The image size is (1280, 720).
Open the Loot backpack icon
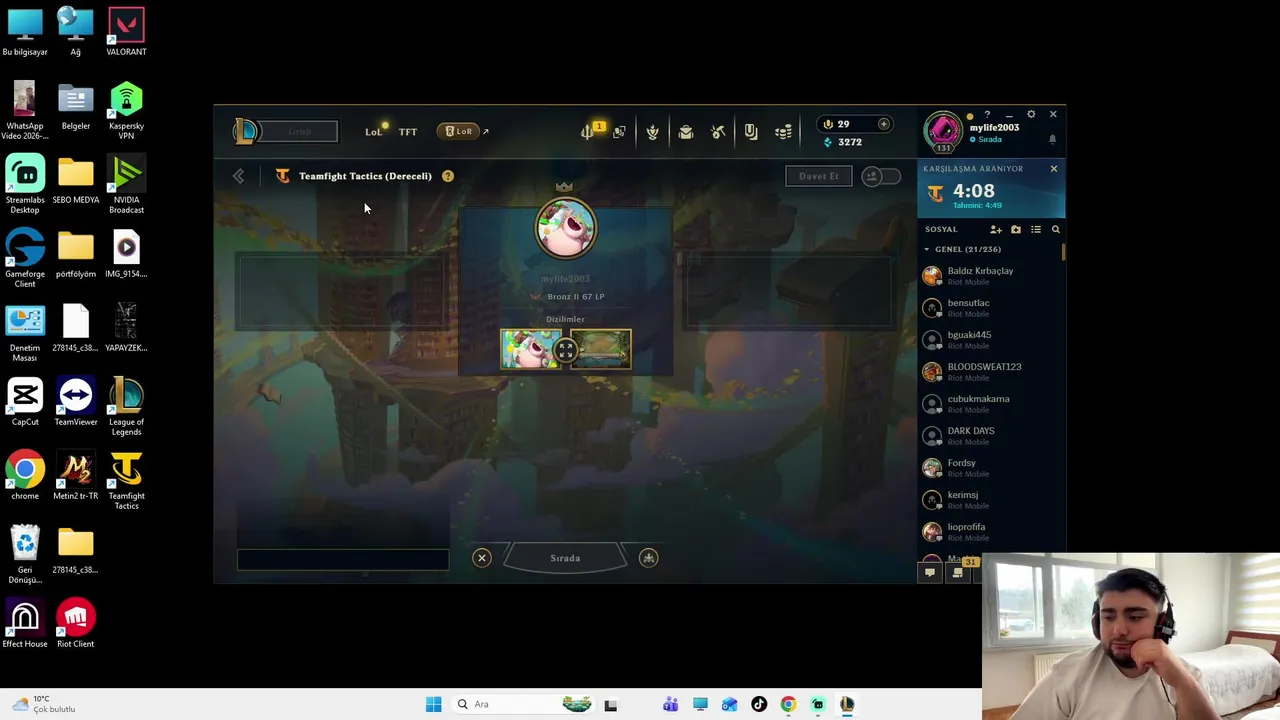click(x=685, y=132)
